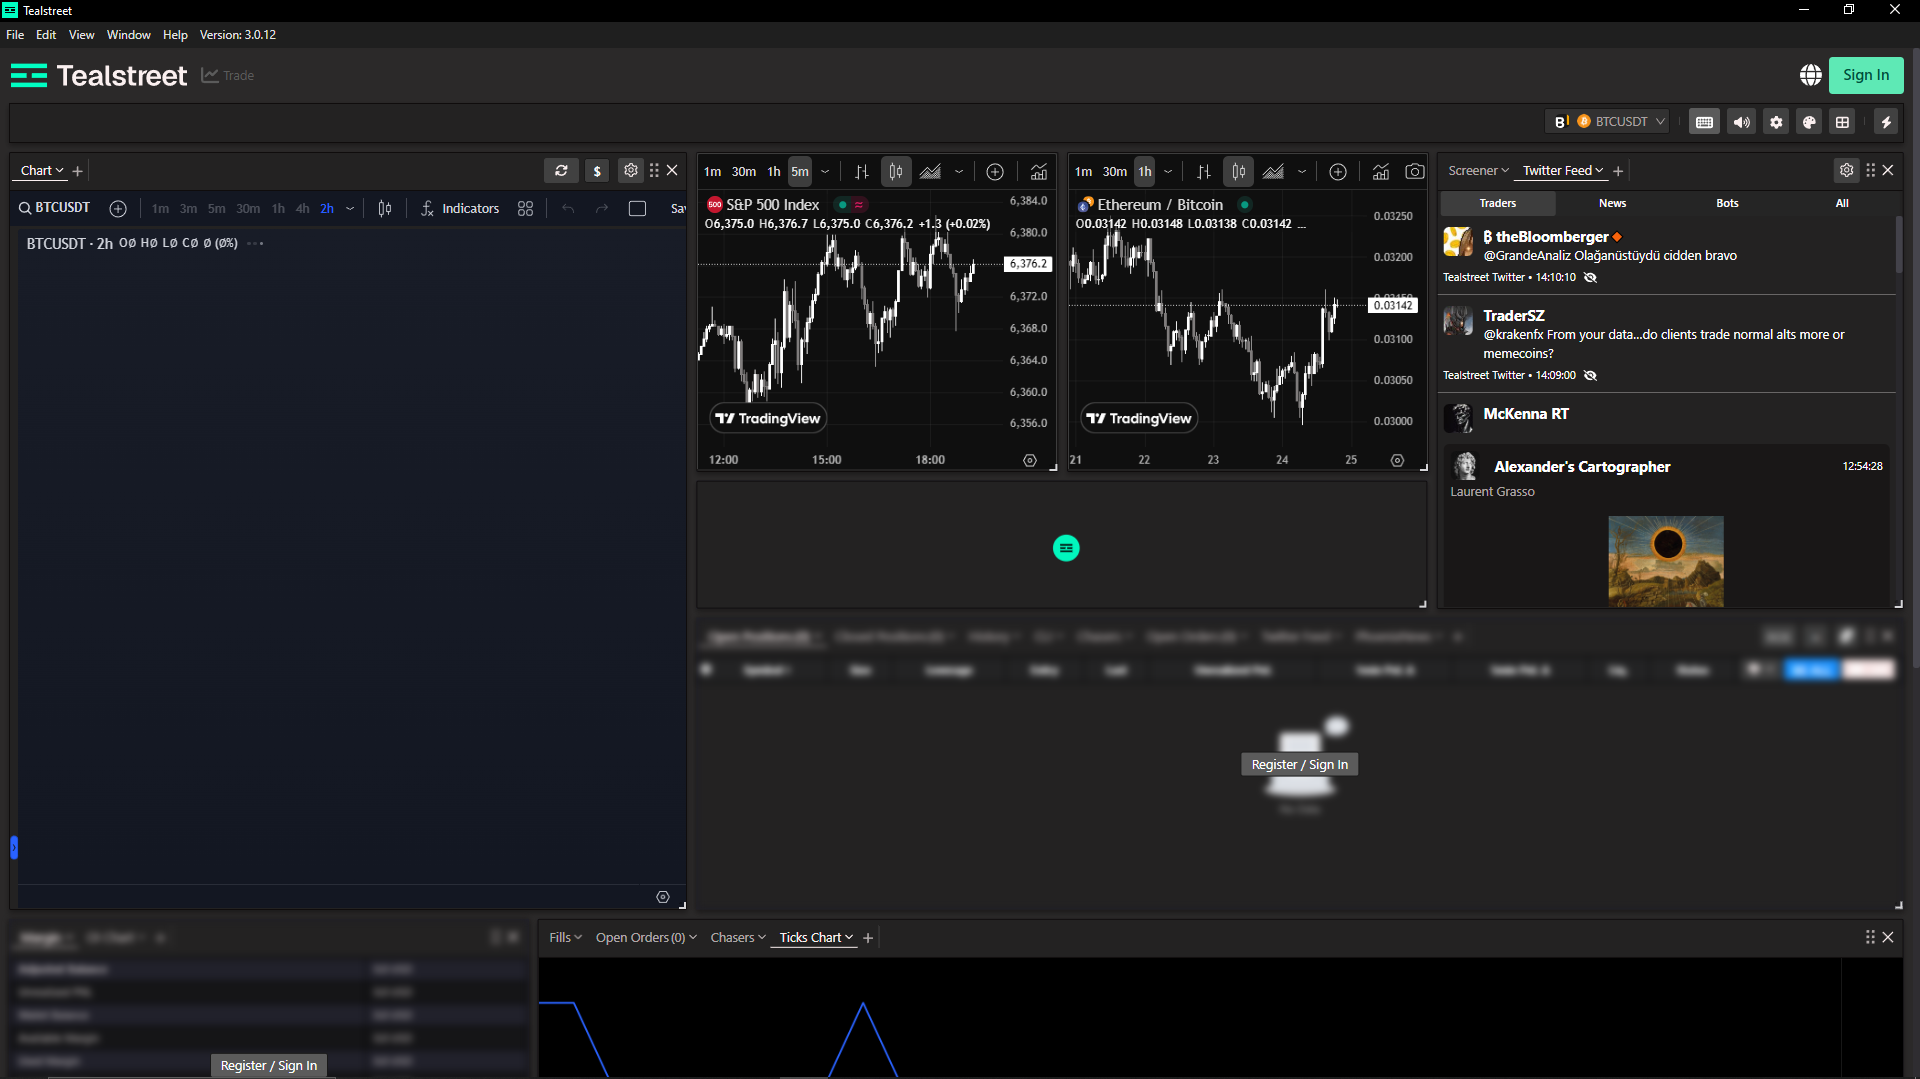
Task: Click Register / Sign In in margin panel
Action: (269, 1066)
